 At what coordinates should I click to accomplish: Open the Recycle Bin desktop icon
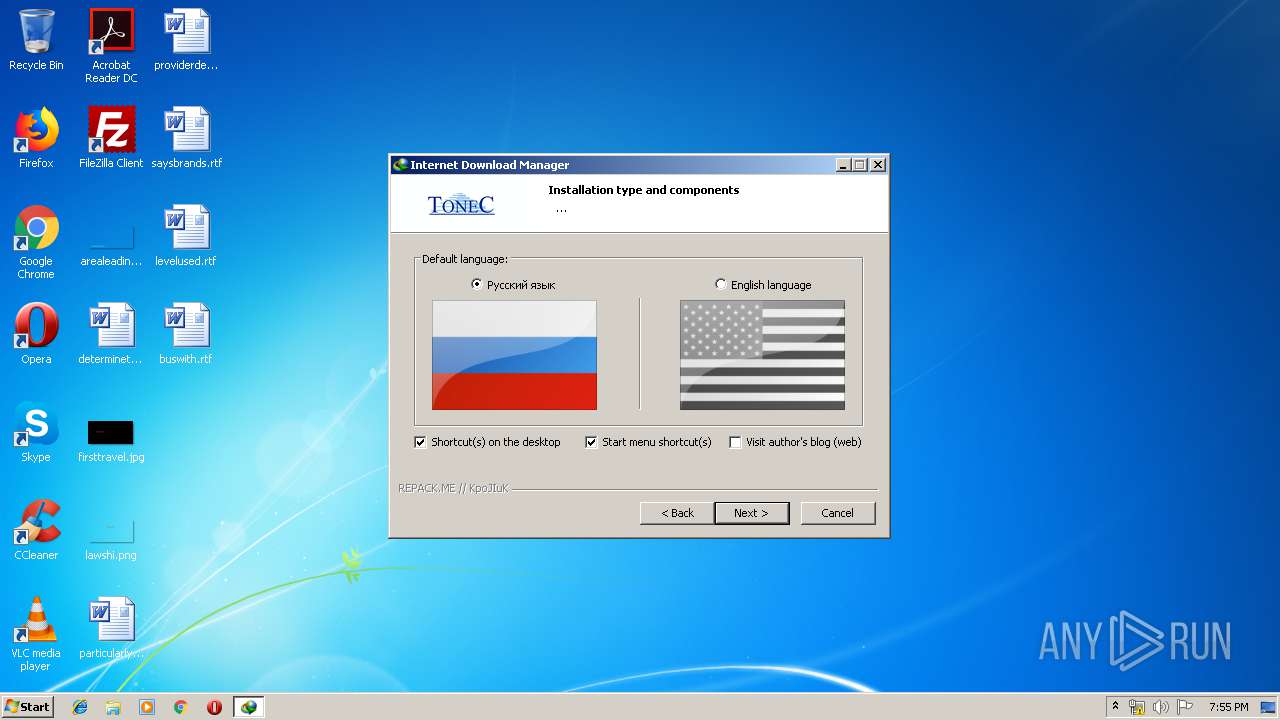coord(36,40)
